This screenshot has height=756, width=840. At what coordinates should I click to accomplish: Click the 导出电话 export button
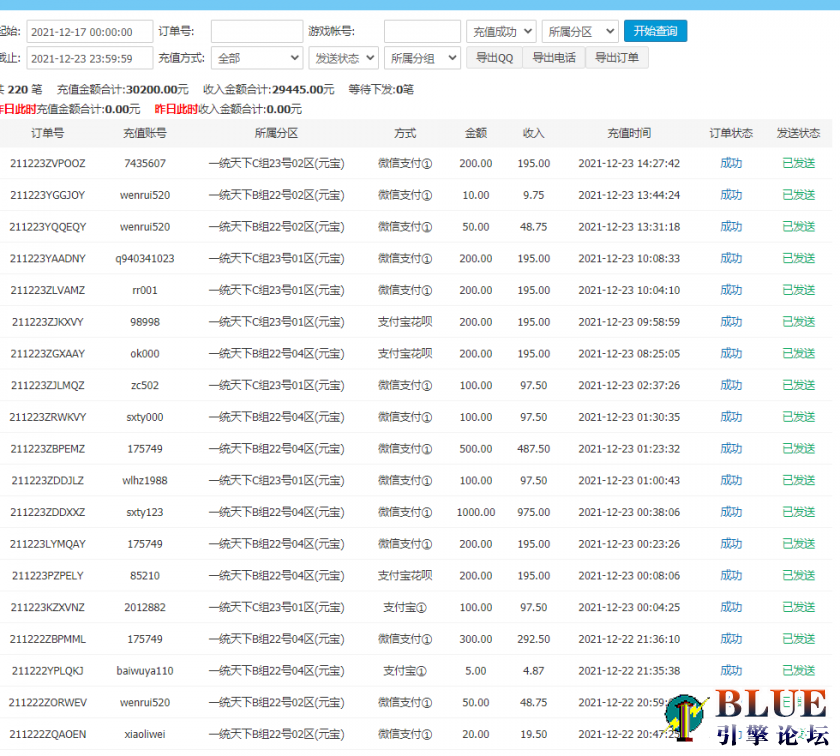pos(554,57)
